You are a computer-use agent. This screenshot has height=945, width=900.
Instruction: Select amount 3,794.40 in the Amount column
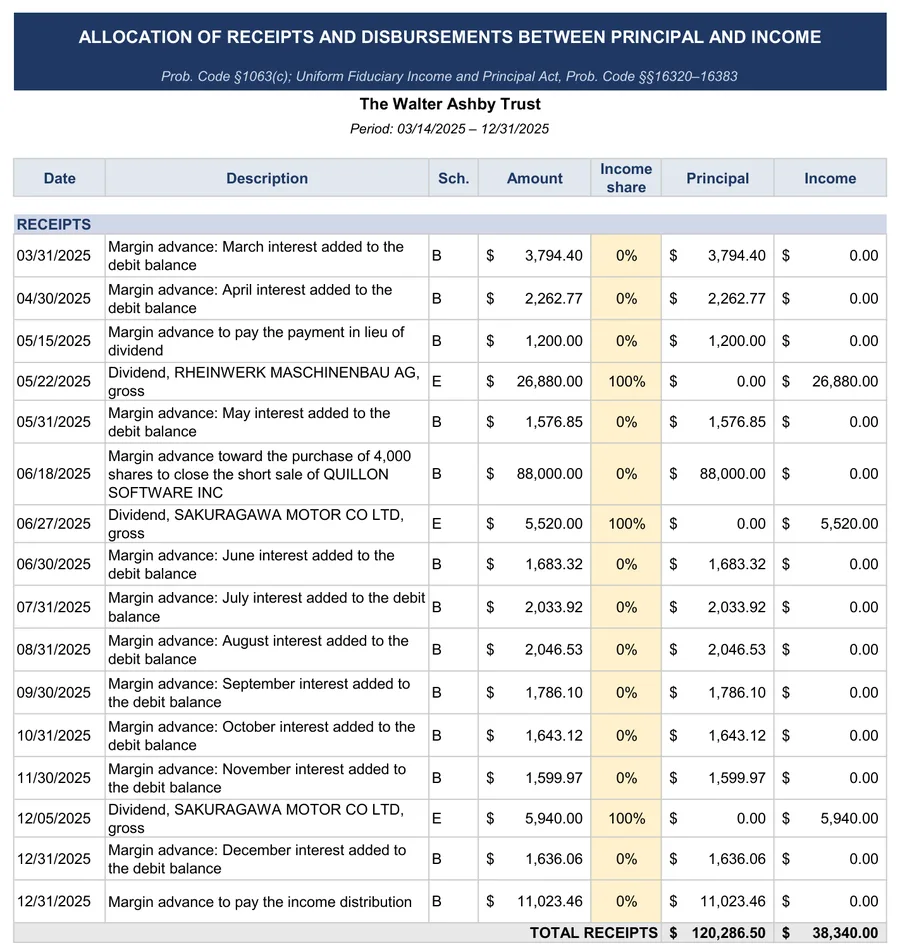(x=553, y=256)
